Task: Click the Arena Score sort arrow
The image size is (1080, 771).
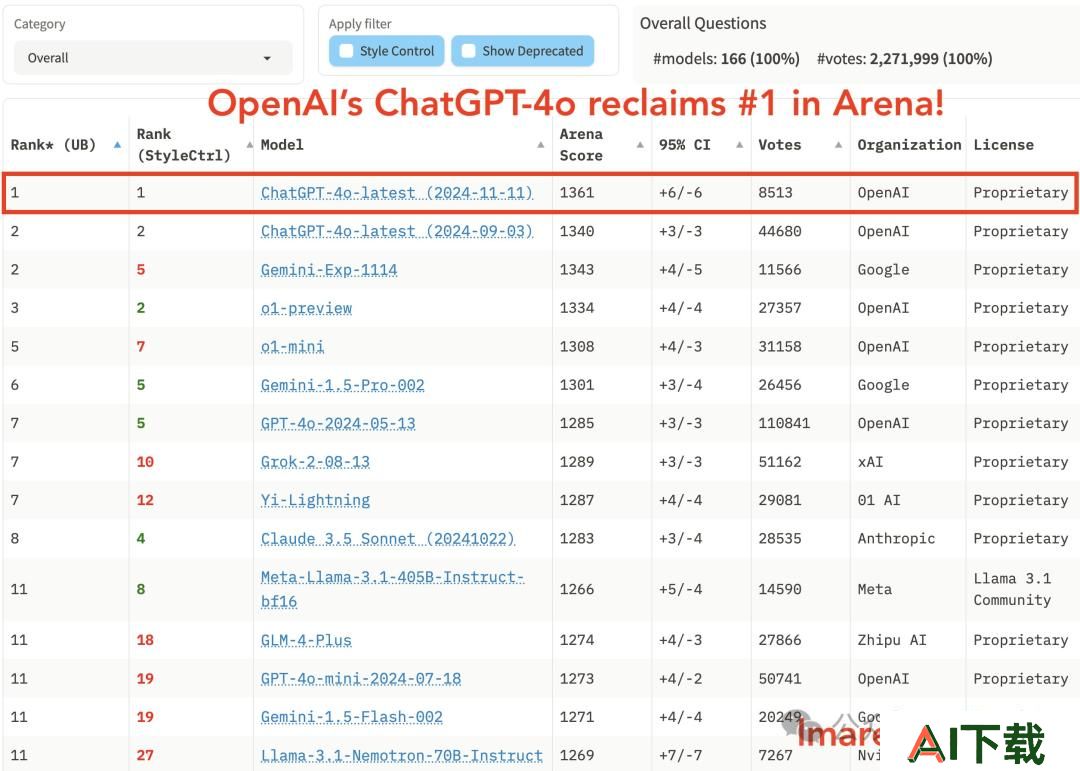Action: (x=640, y=145)
